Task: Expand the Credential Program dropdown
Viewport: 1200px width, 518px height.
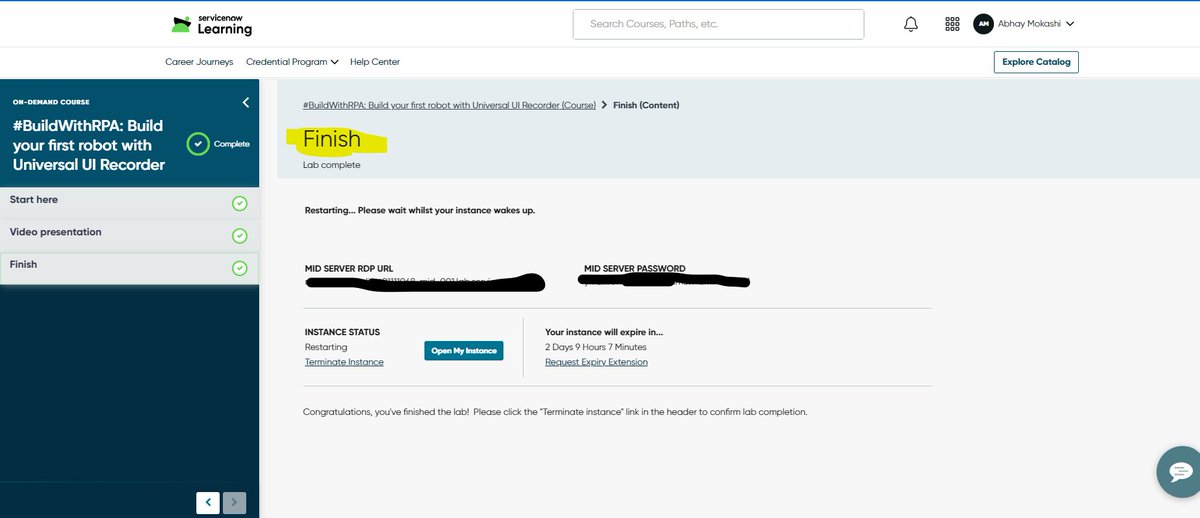Action: 292,62
